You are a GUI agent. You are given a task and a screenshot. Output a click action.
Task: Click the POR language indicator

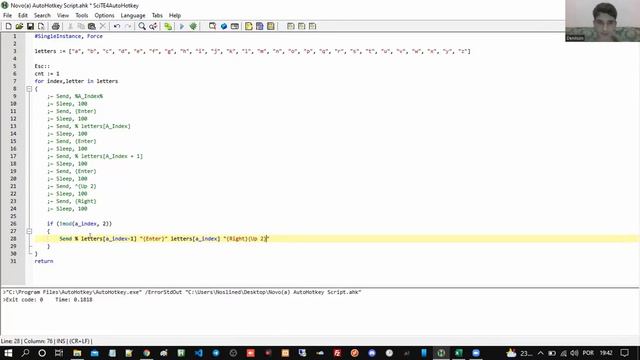588,353
